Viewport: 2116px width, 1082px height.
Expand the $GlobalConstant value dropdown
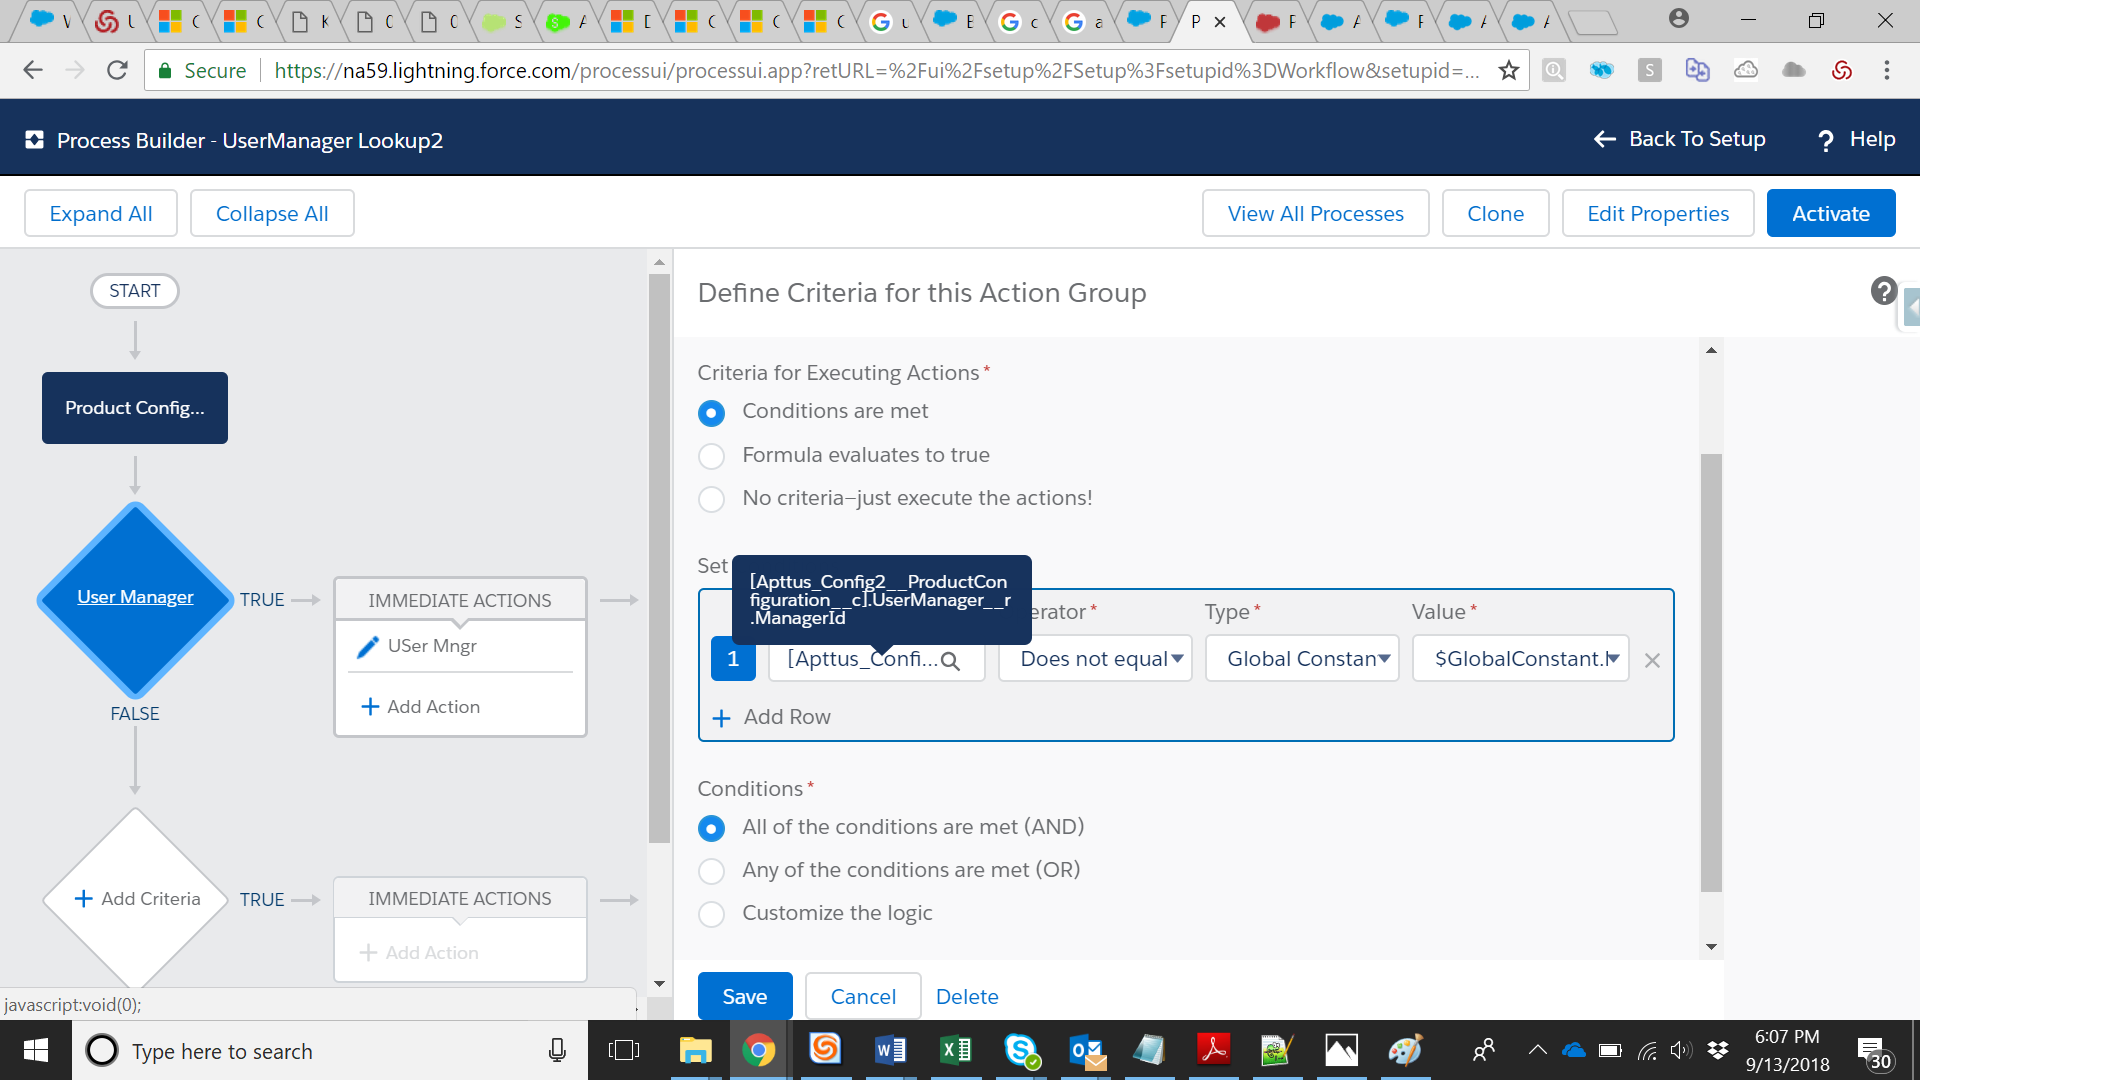tap(1520, 659)
